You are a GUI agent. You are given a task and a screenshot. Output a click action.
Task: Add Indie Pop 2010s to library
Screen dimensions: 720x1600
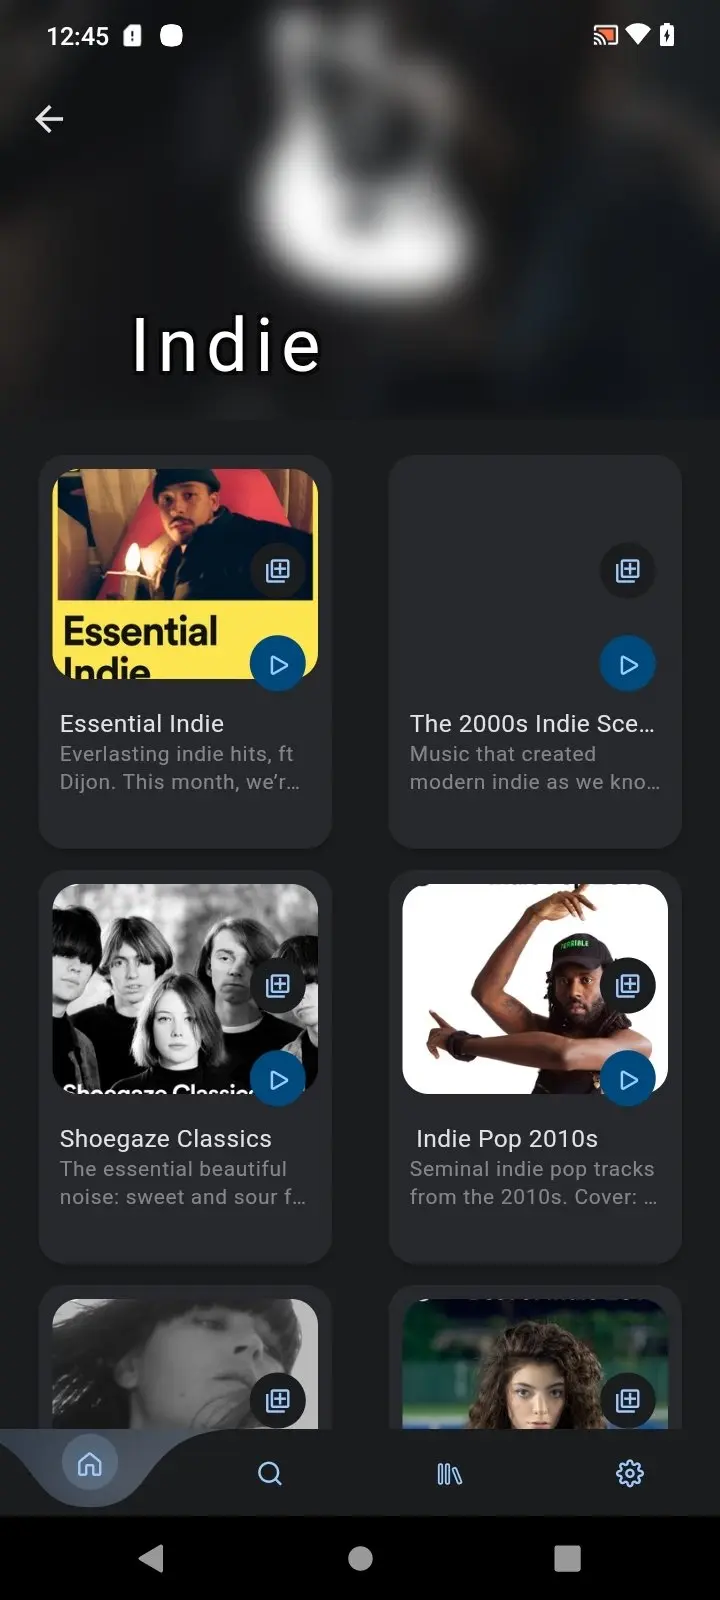coord(628,985)
